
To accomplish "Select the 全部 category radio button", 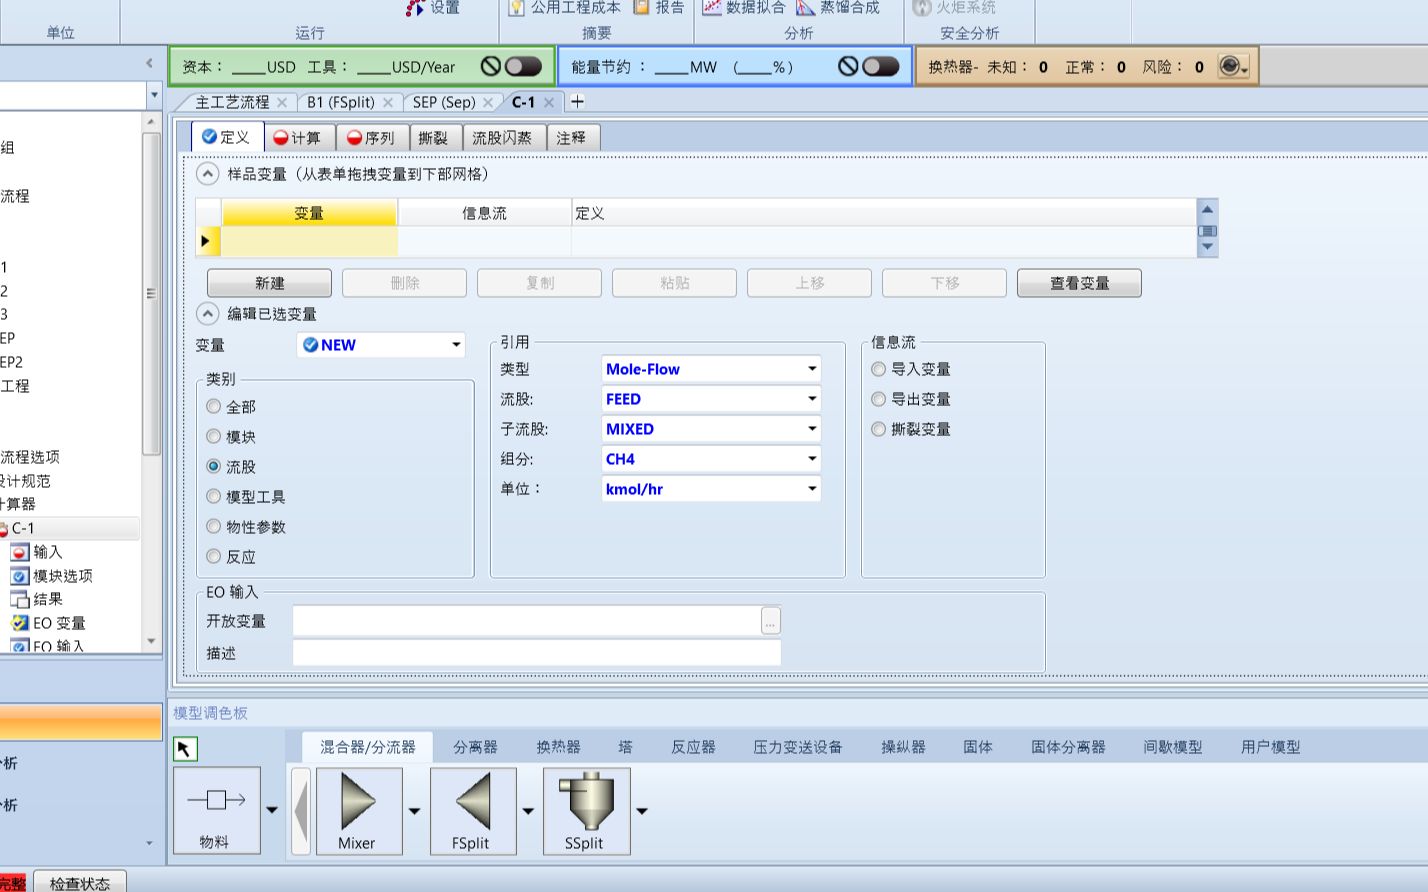I will [213, 406].
